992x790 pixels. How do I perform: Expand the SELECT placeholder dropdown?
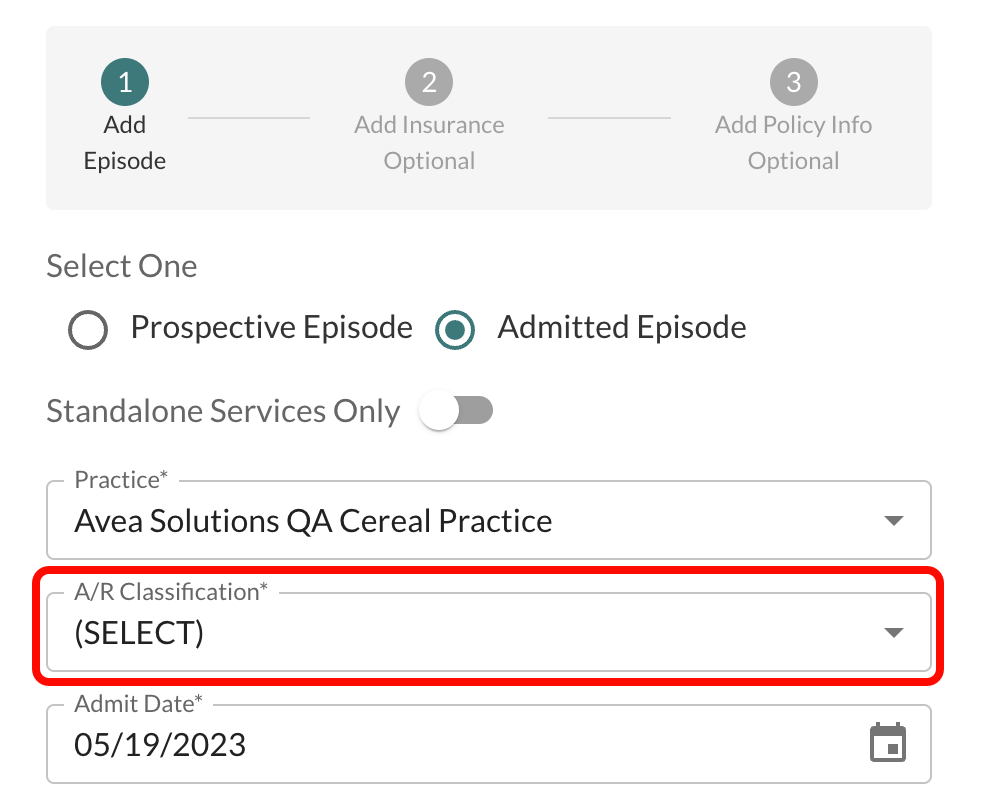click(488, 631)
